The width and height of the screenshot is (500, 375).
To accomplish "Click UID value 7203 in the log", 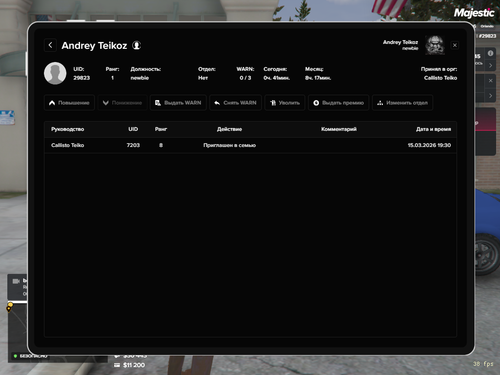I will [133, 145].
